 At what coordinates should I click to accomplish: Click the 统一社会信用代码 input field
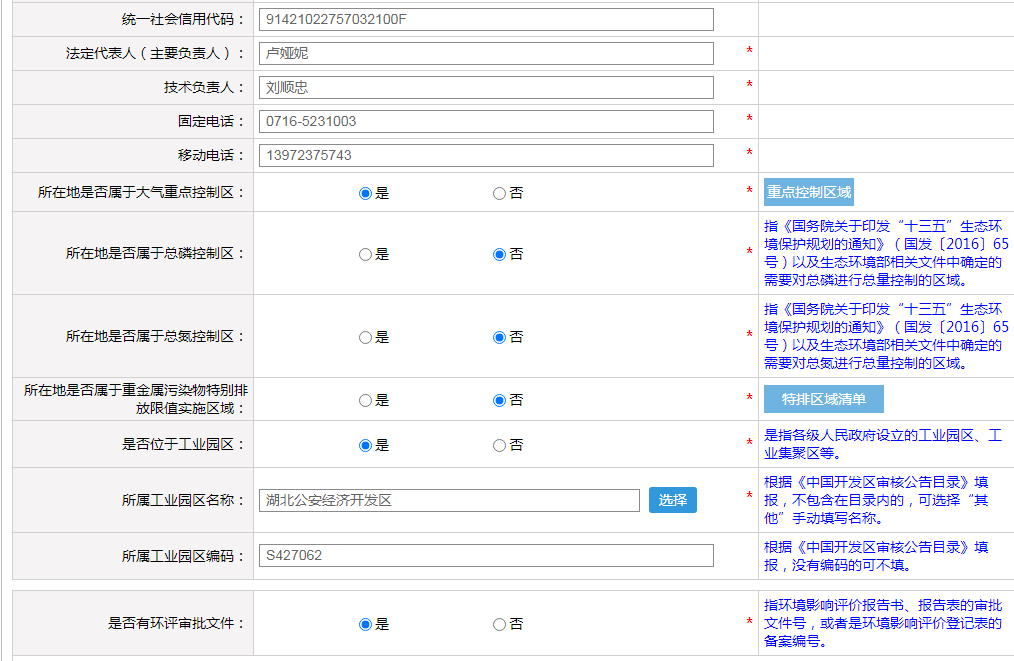click(485, 20)
